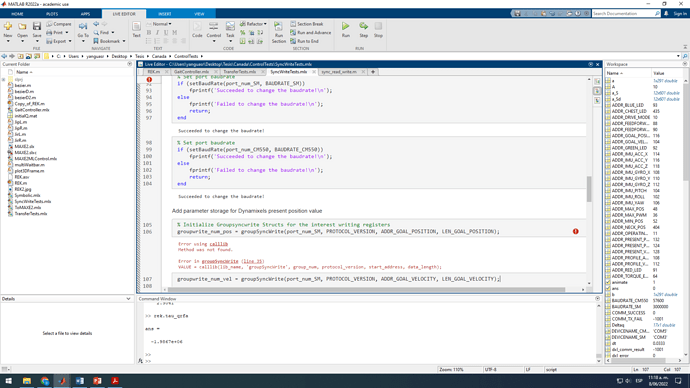Click Run to End
Image resolution: width=690 pixels, height=388 pixels.
(304, 41)
